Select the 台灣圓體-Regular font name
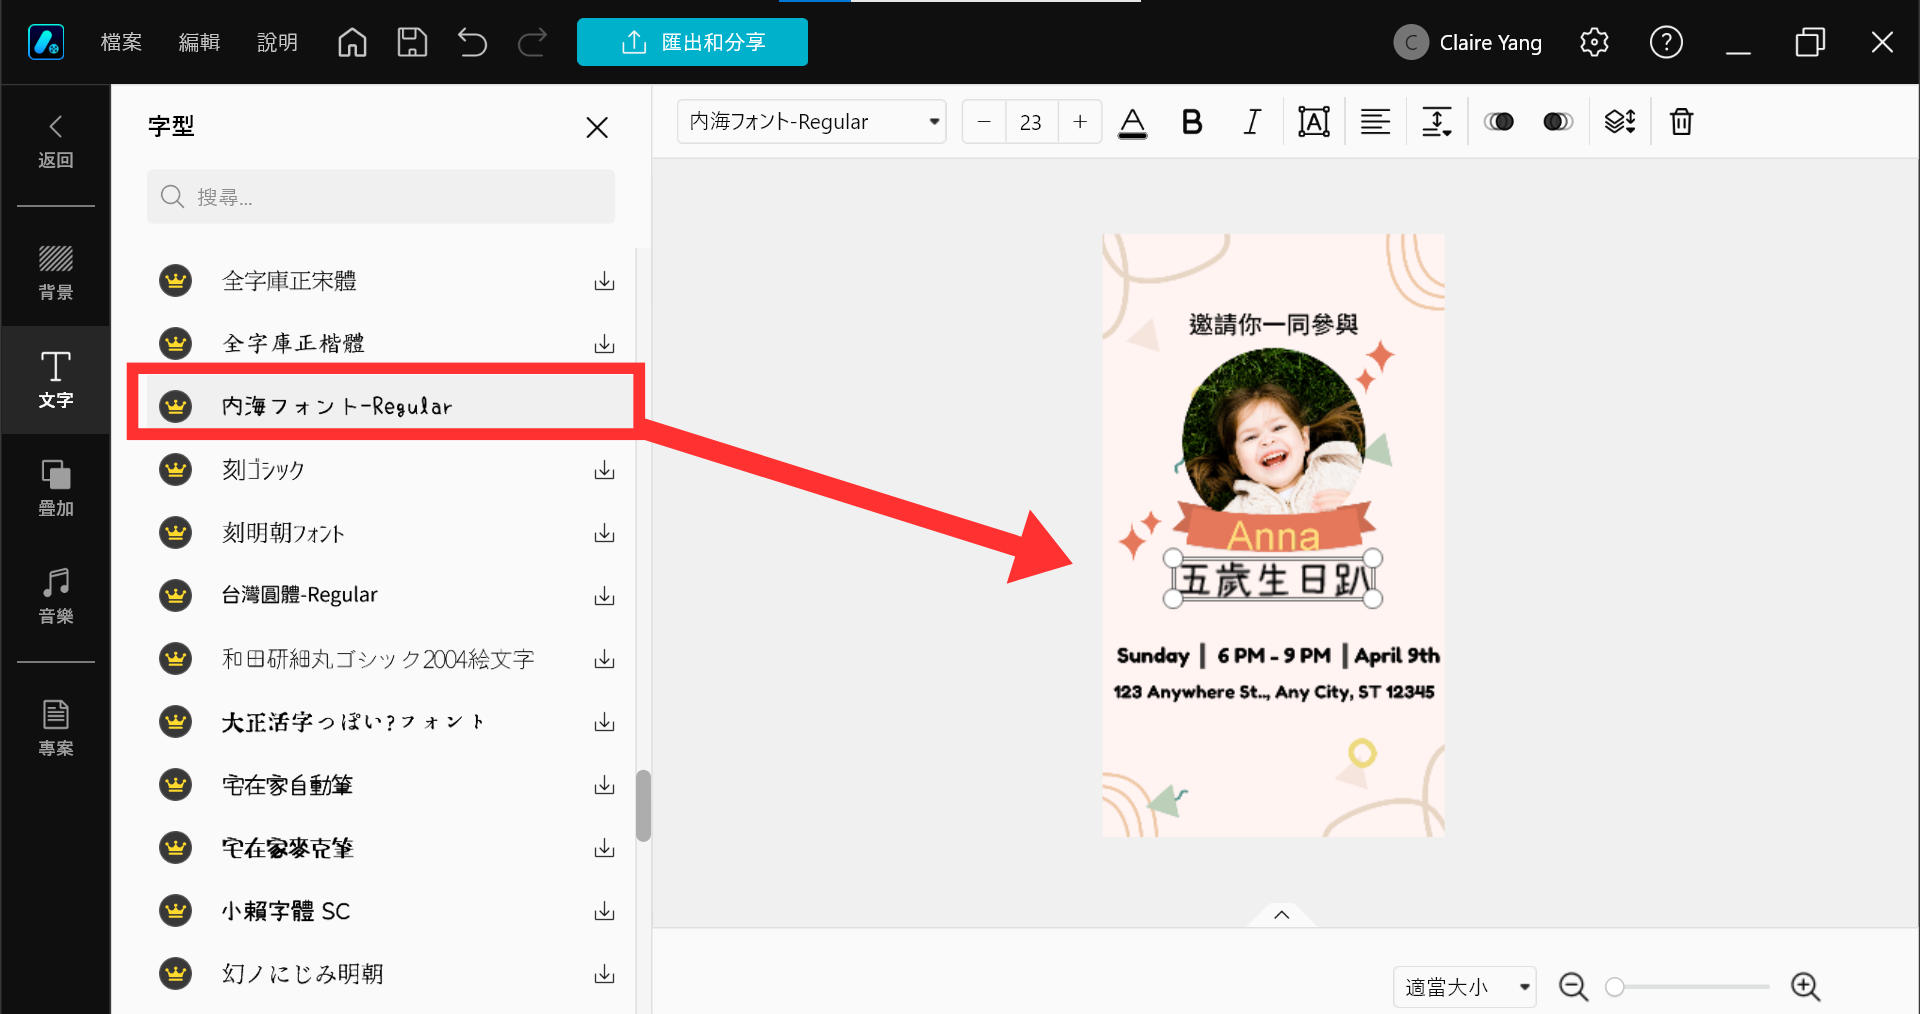The height and width of the screenshot is (1014, 1920). pyautogui.click(x=299, y=595)
